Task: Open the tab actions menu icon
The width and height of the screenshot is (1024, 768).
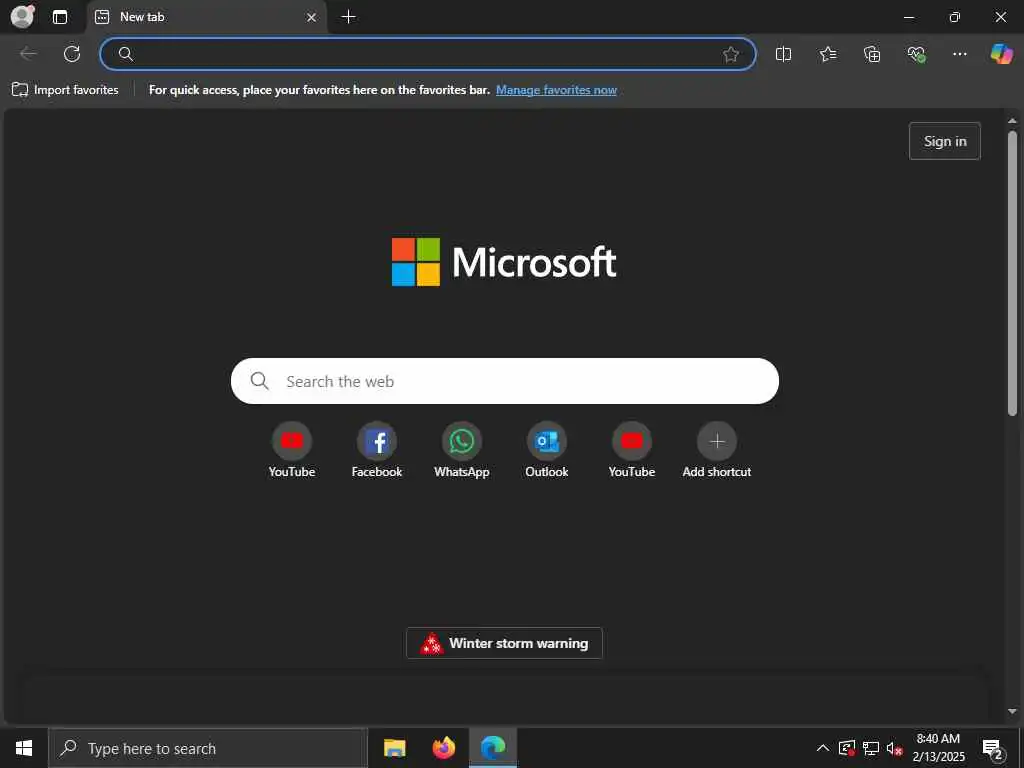Action: click(x=60, y=17)
